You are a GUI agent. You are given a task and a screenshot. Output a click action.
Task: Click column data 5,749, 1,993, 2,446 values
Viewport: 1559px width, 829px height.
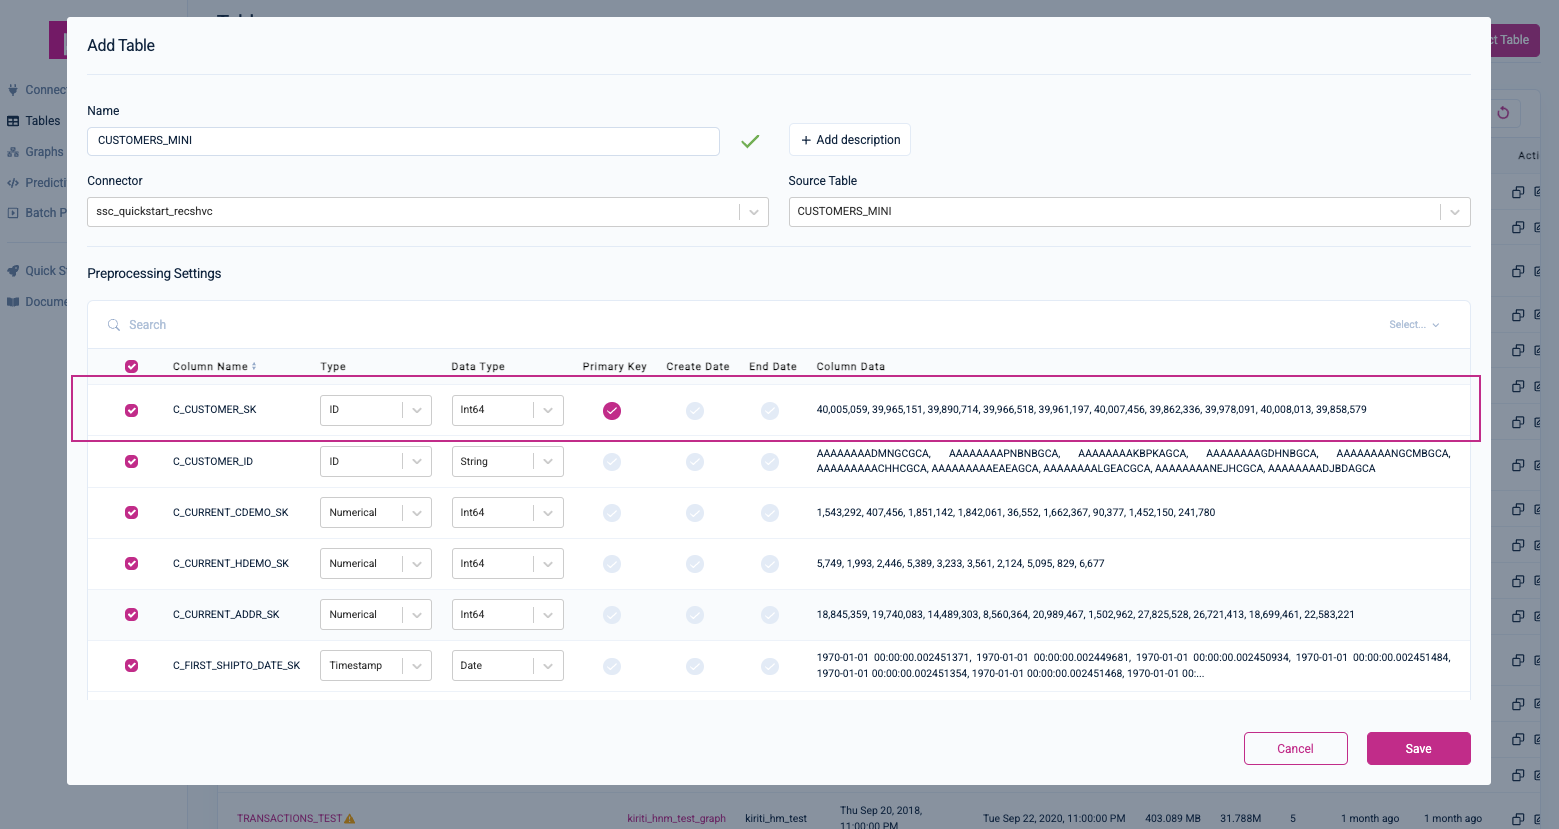pos(960,564)
